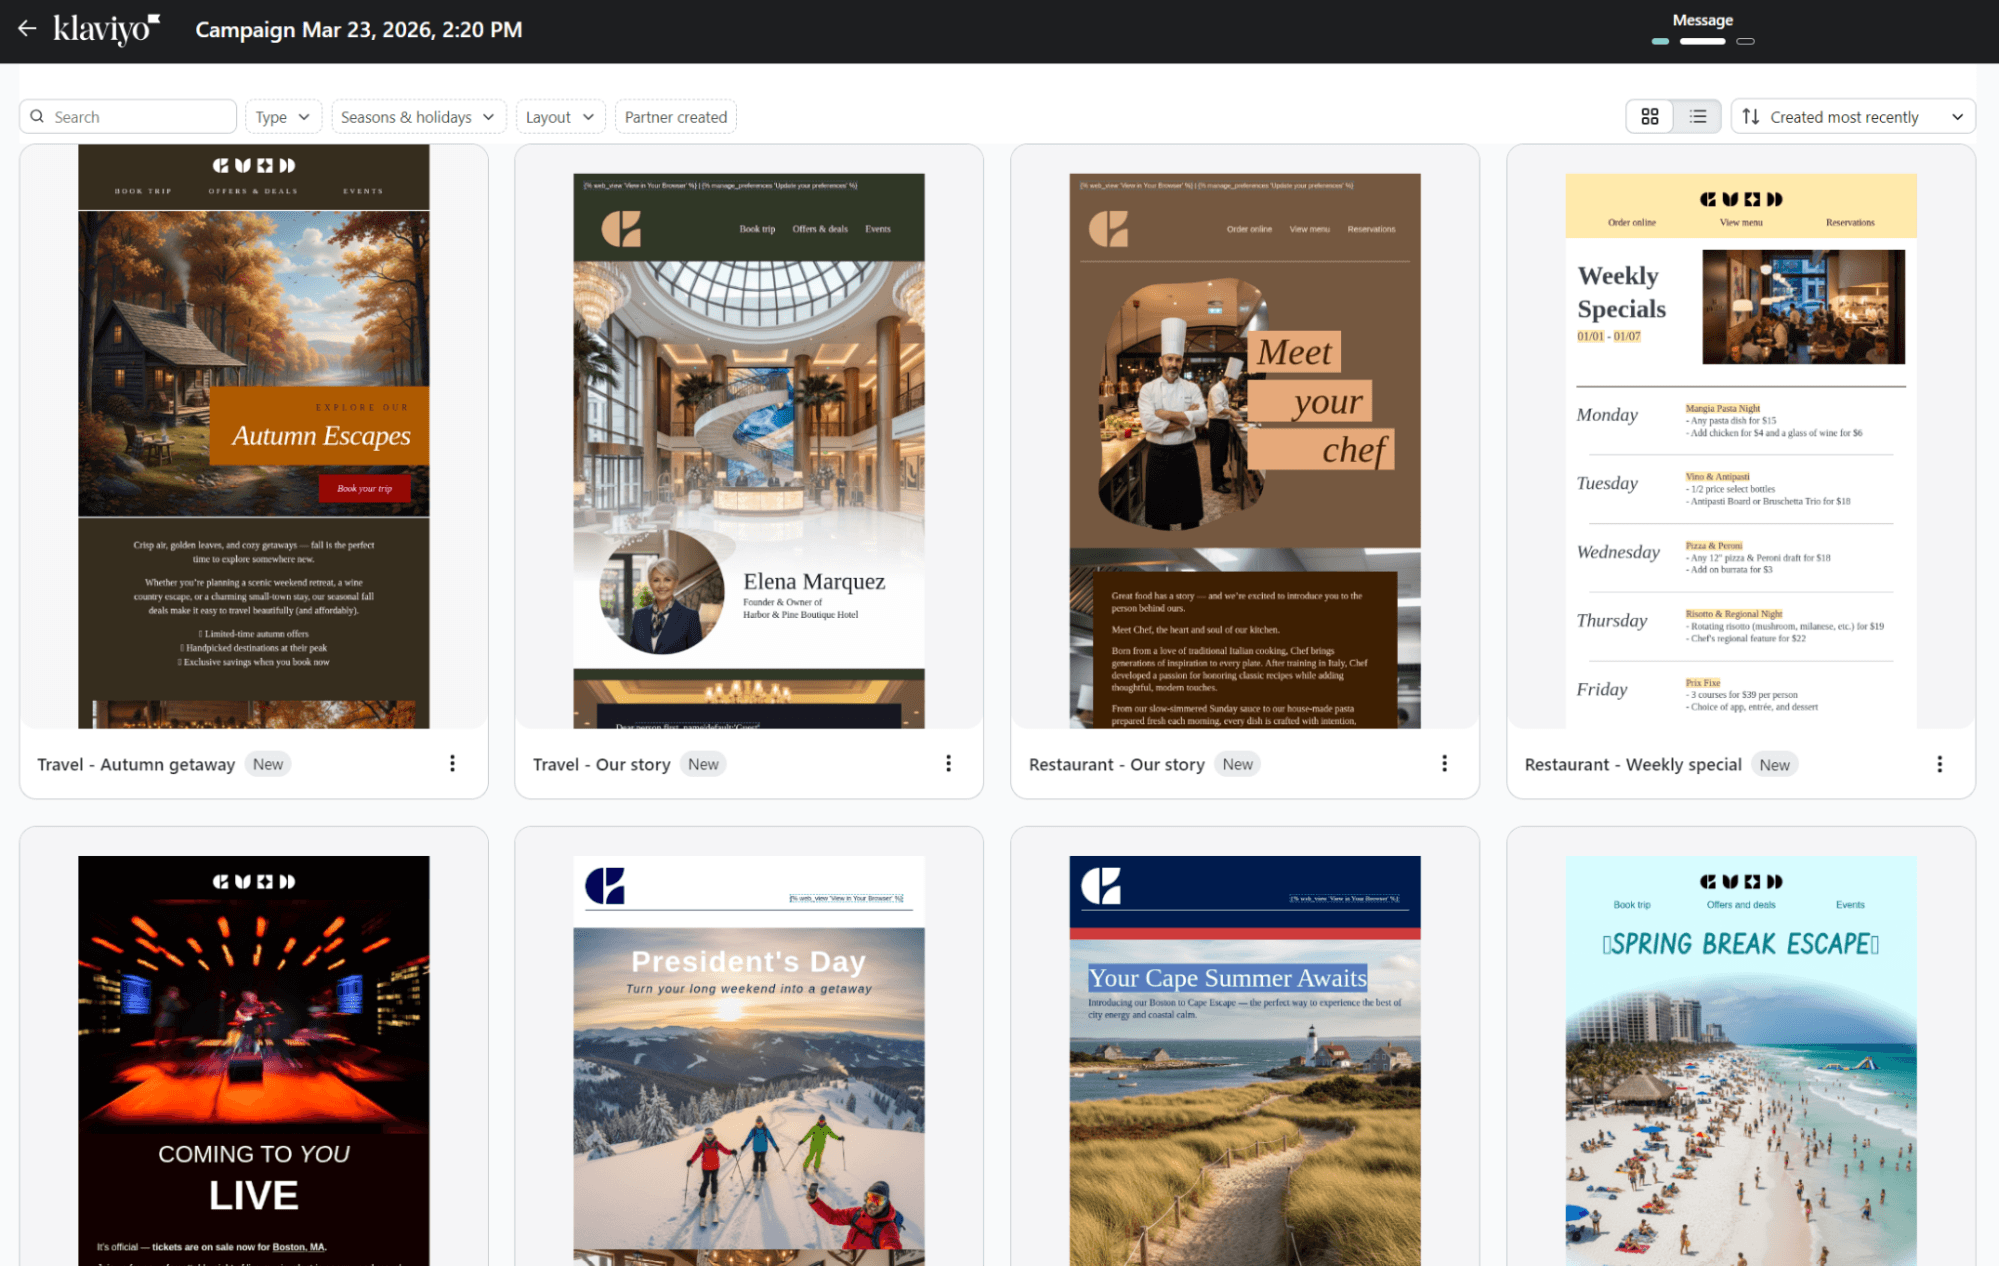Select the unfilled third step indicator in header

coord(1746,42)
